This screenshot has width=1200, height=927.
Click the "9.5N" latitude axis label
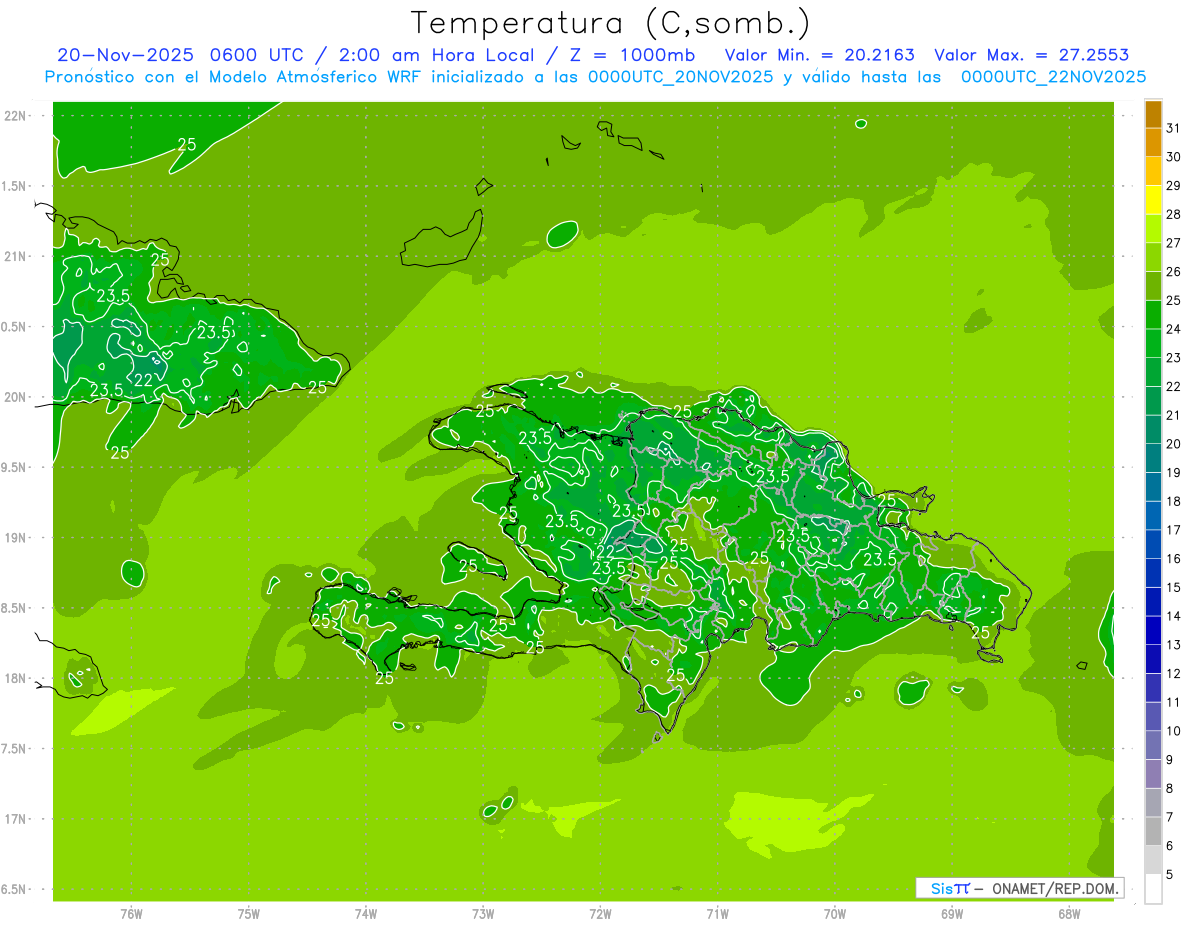coord(13,468)
